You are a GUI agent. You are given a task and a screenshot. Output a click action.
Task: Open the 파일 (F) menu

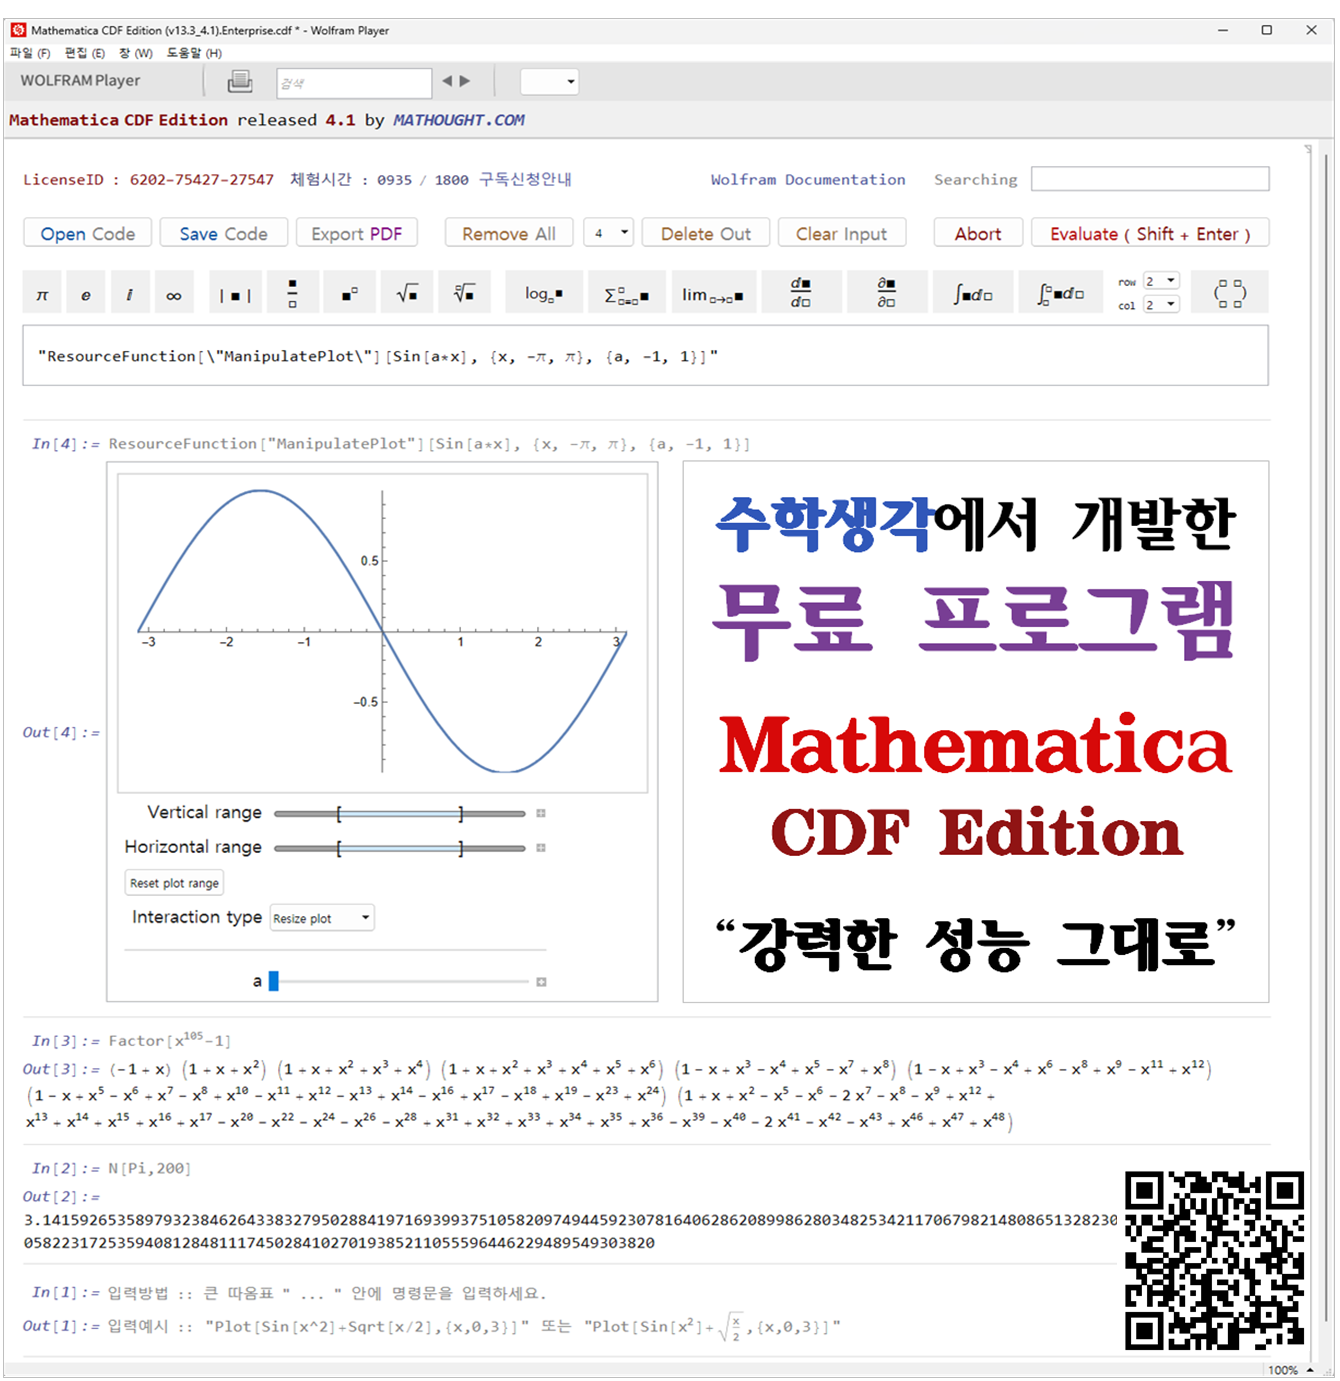(x=30, y=53)
